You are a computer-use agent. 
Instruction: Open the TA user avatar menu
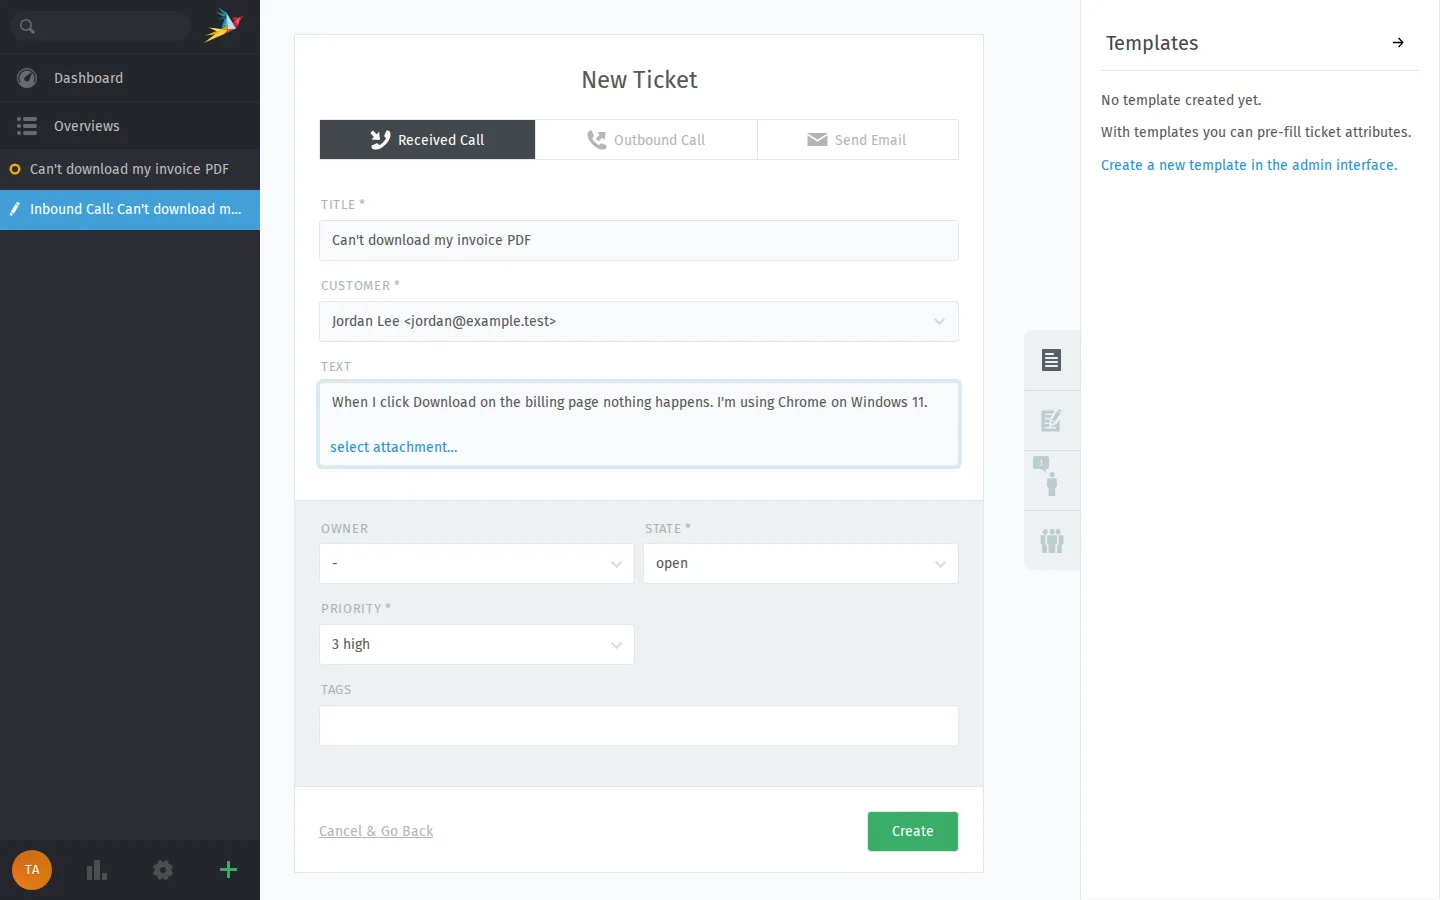tap(32, 870)
